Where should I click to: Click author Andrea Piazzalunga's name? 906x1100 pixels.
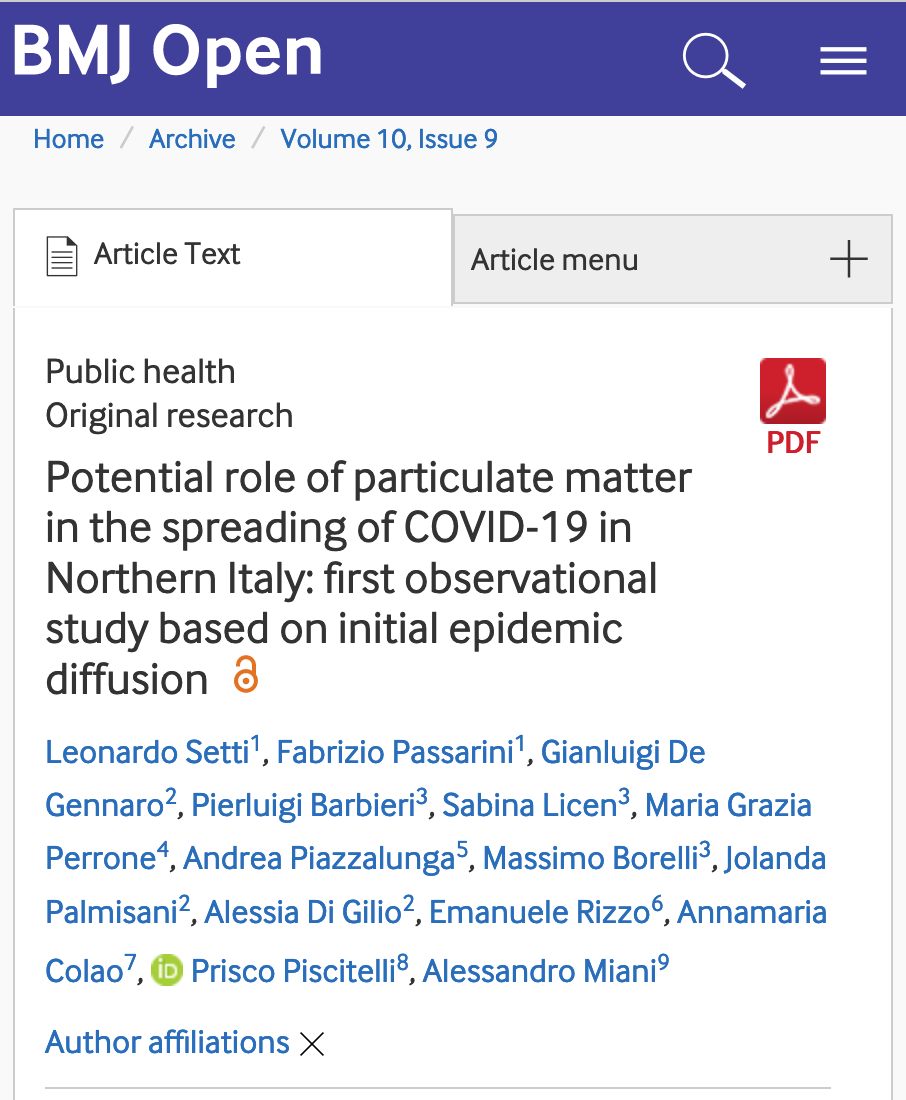(319, 859)
